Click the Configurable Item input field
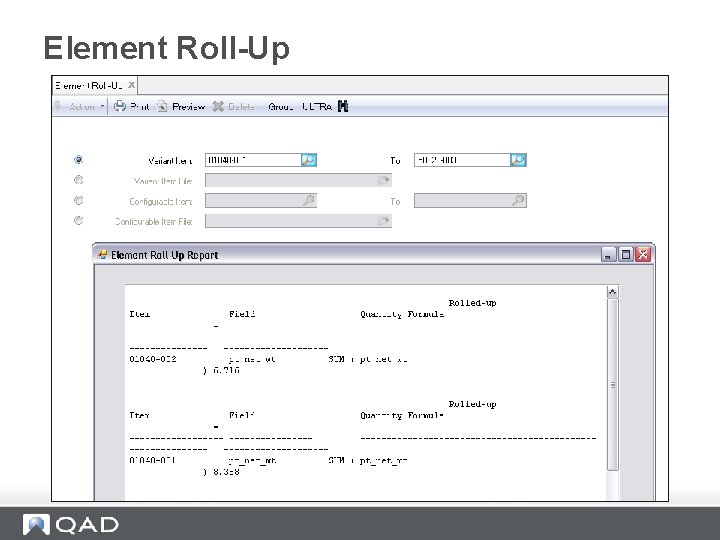720x540 pixels. pos(253,200)
